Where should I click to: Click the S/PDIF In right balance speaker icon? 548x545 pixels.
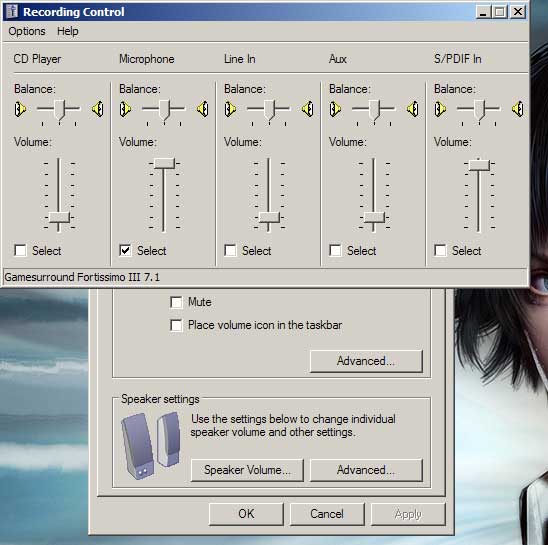point(518,109)
